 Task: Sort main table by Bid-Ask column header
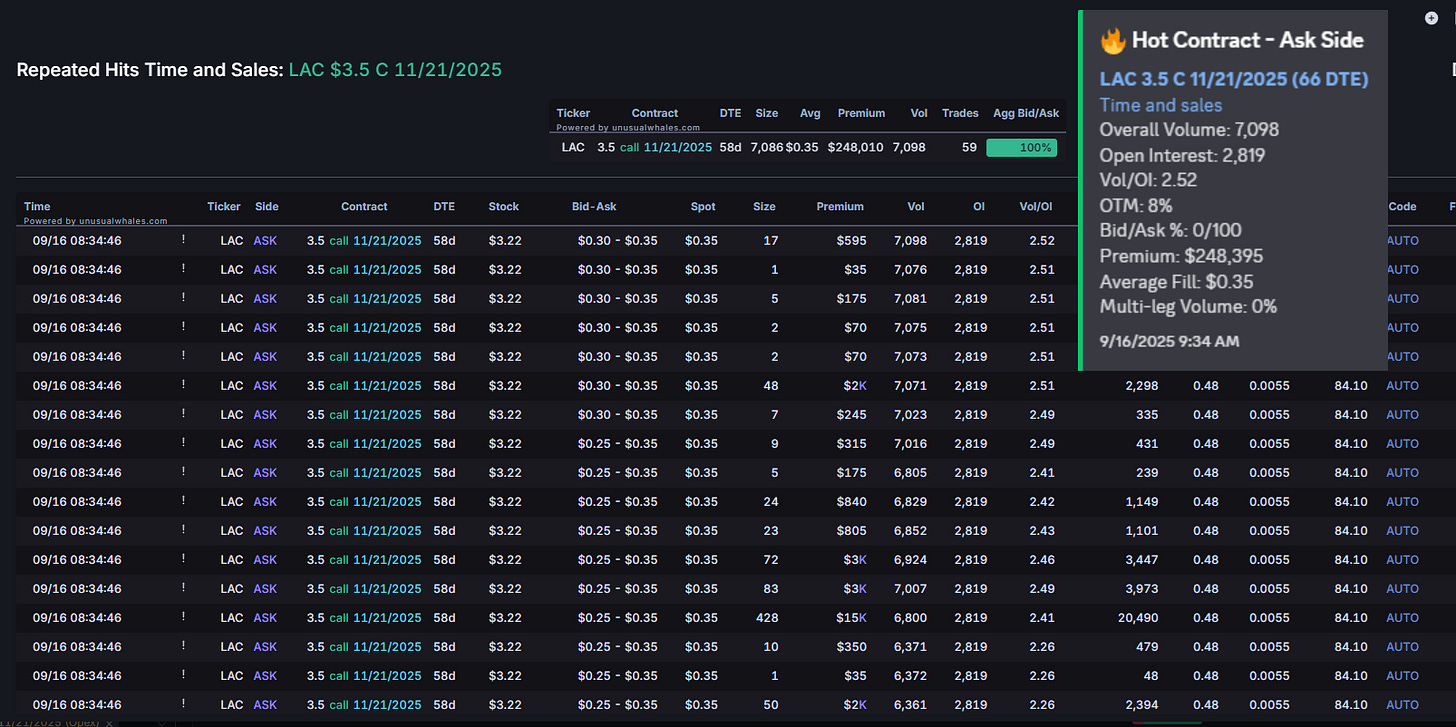(x=594, y=207)
